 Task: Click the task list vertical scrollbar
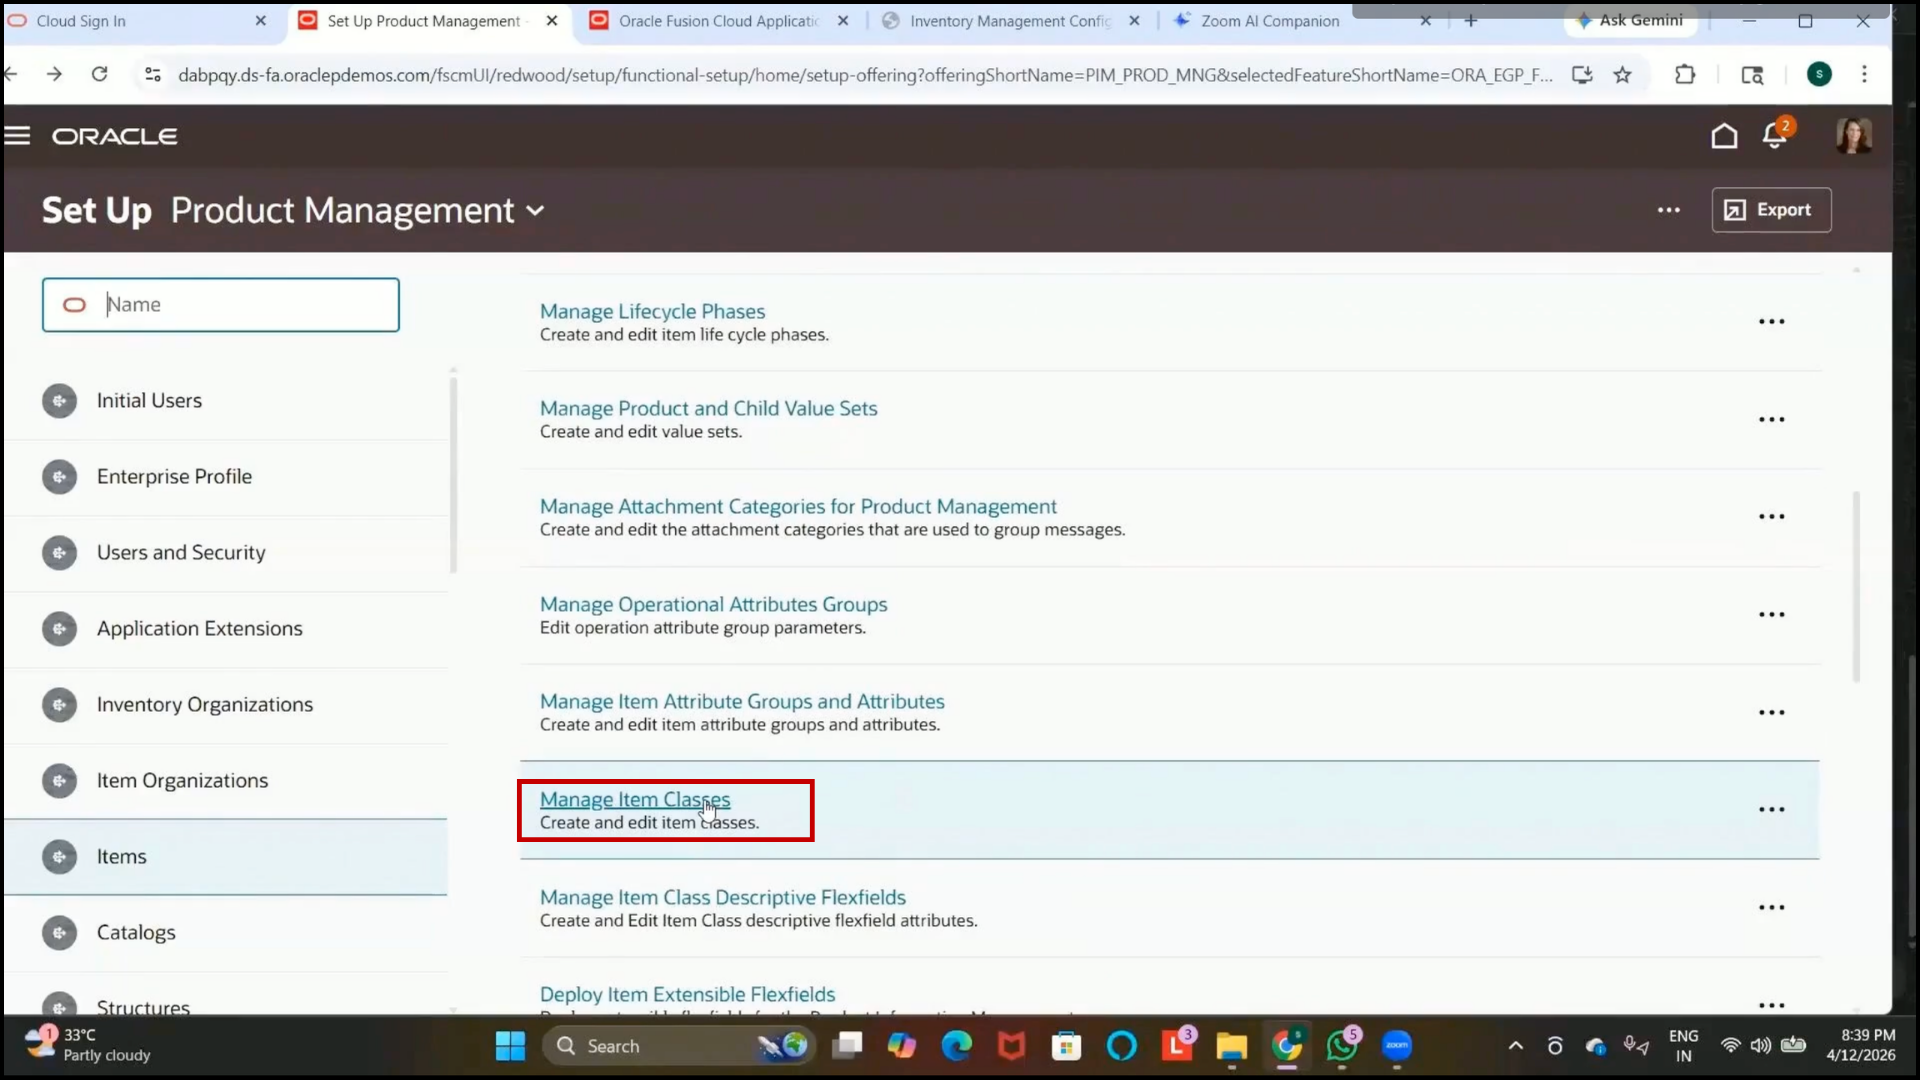point(1856,587)
